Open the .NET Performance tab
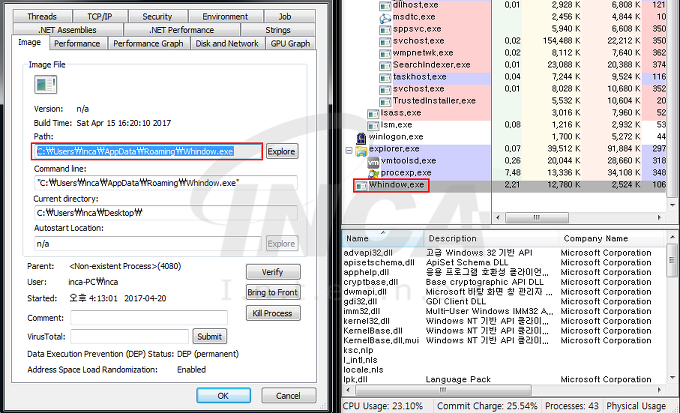 coord(182,30)
